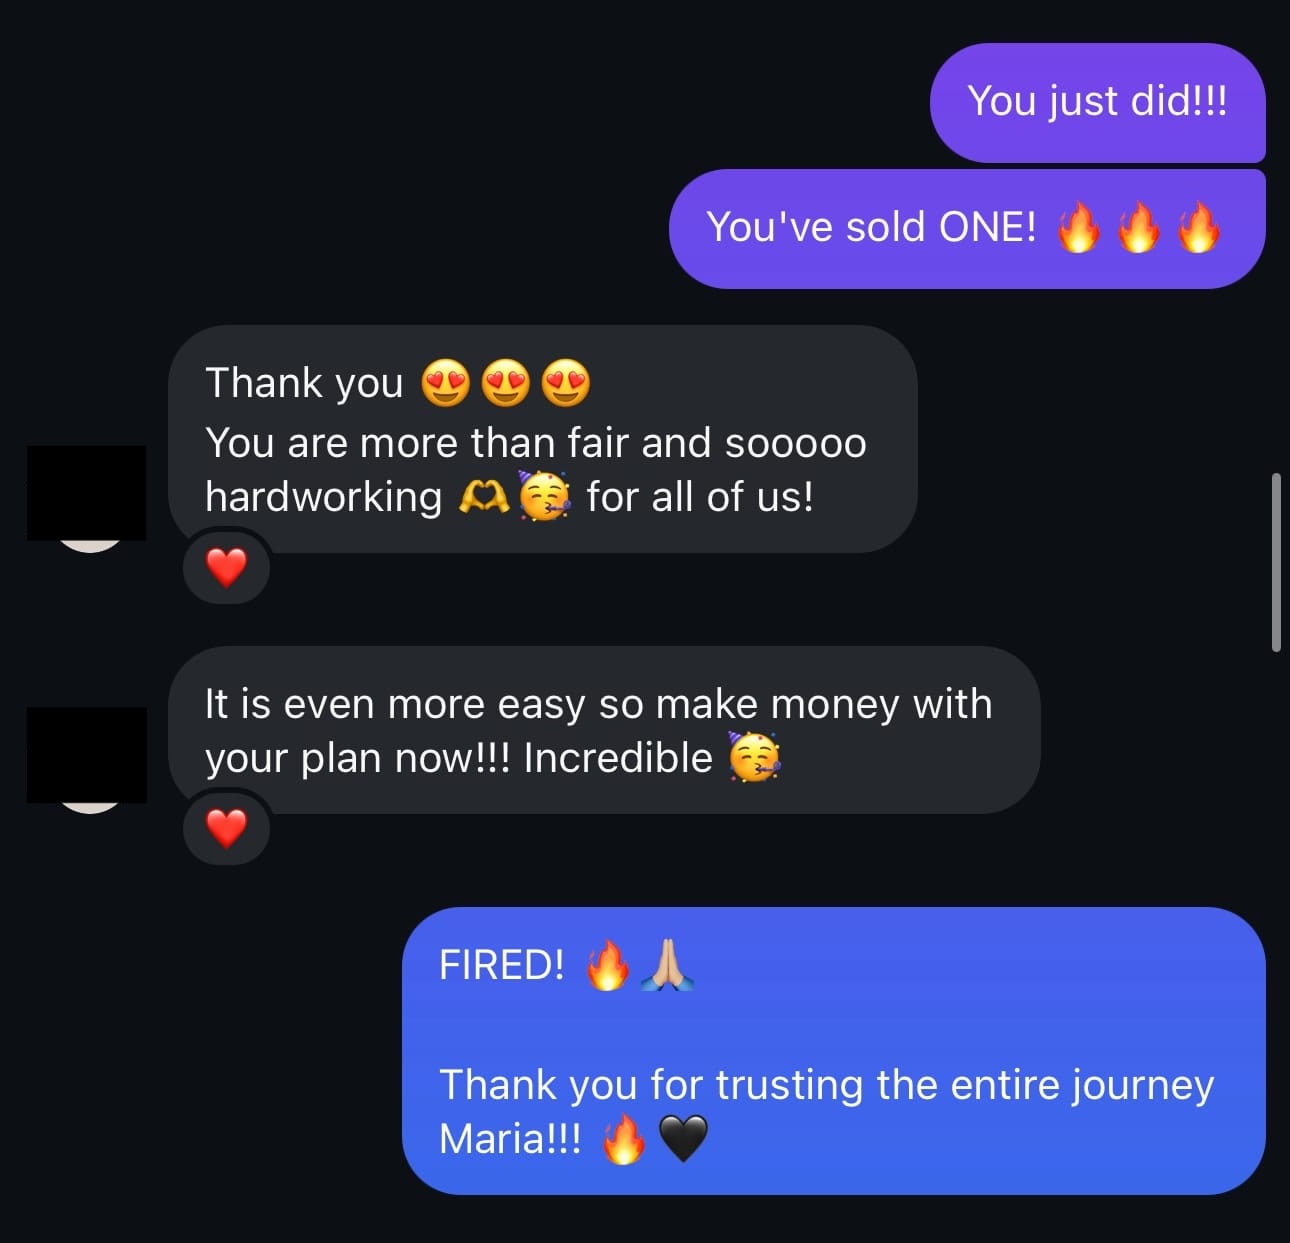Click the black heart emoji after 'Maria!!!'
The width and height of the screenshot is (1290, 1243).
coord(684,1139)
